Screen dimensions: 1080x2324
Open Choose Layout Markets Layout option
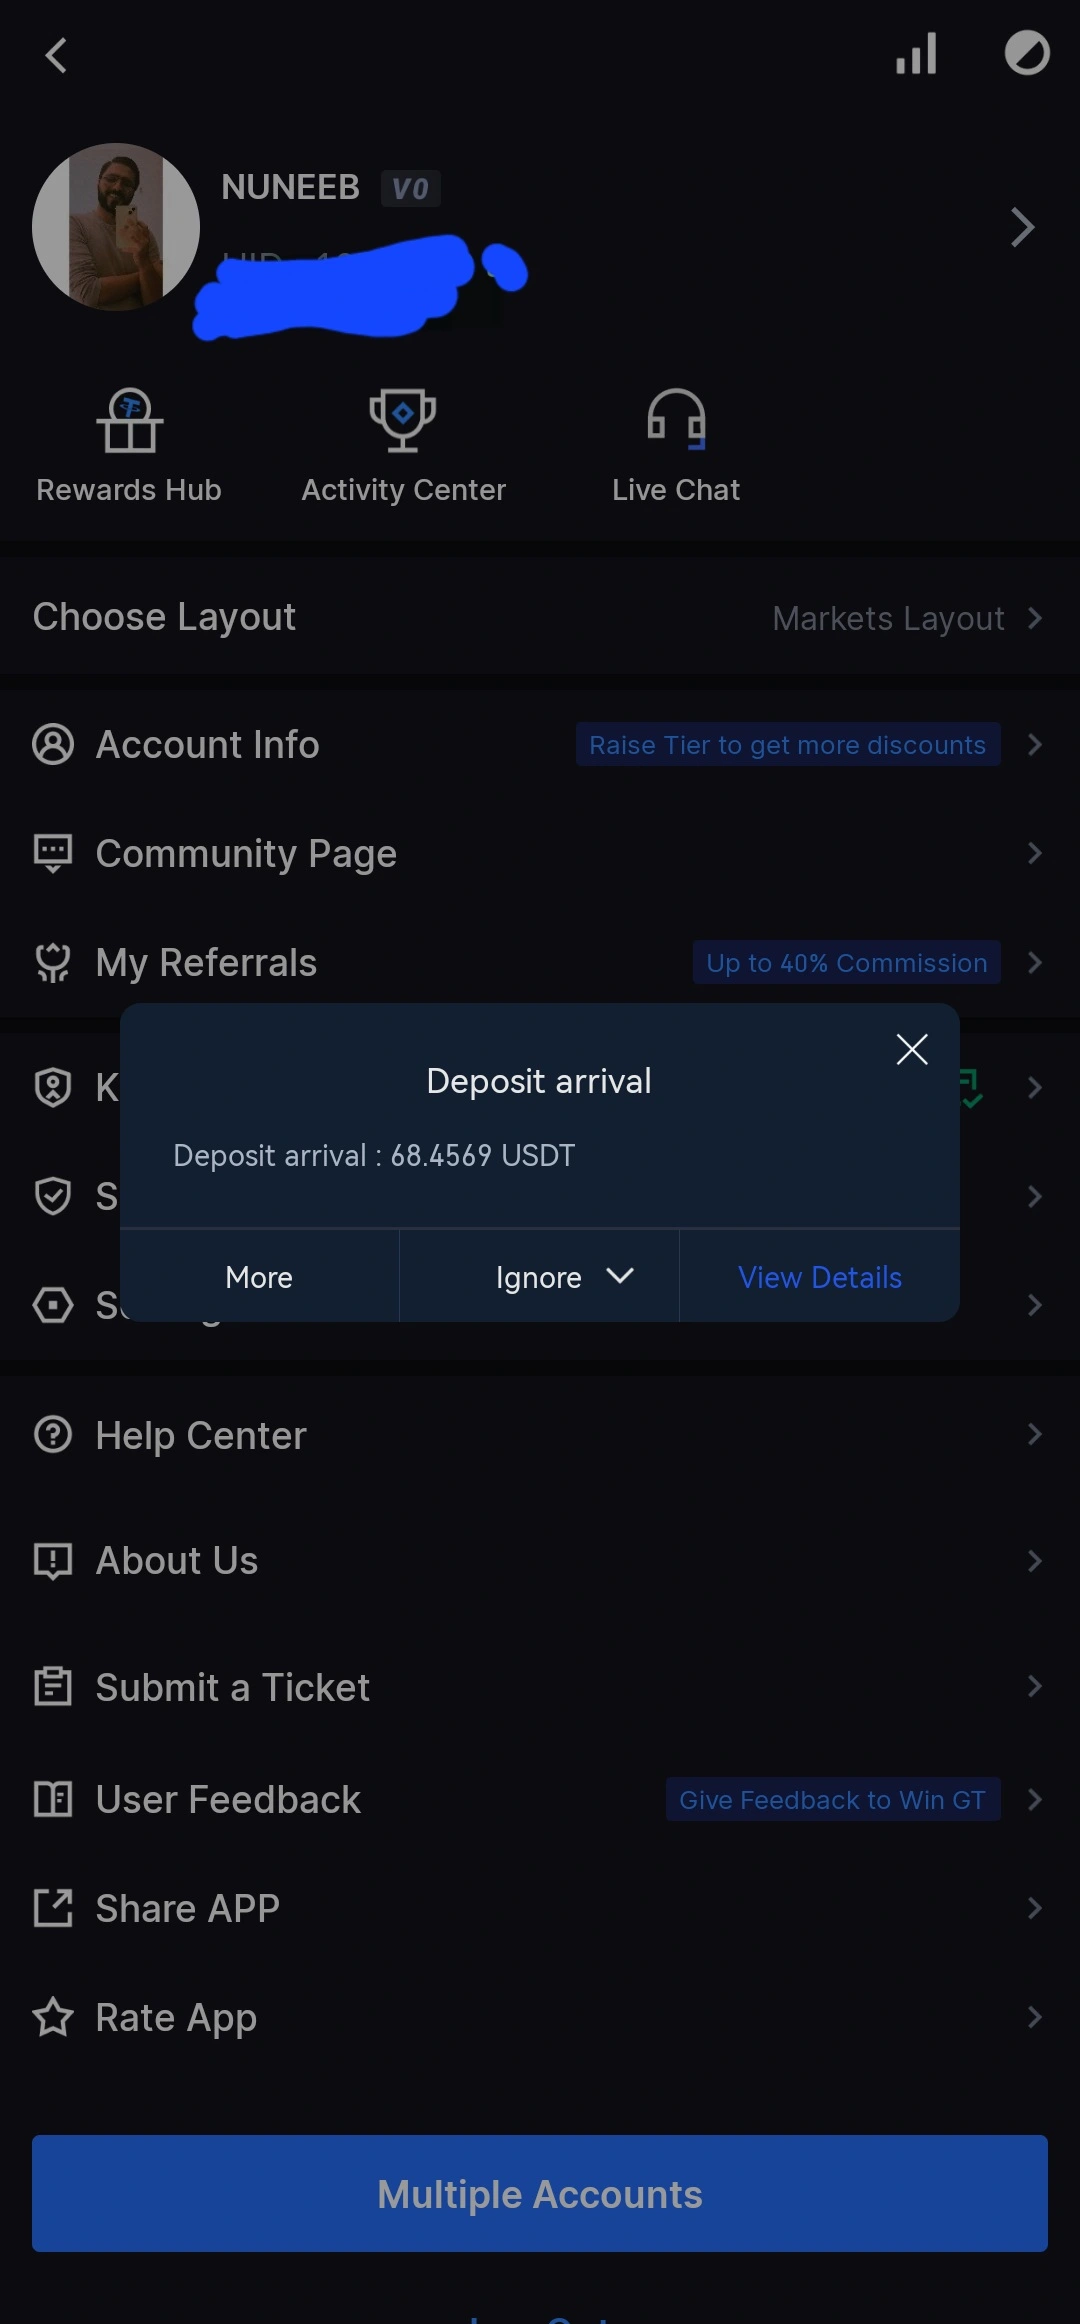(540, 618)
